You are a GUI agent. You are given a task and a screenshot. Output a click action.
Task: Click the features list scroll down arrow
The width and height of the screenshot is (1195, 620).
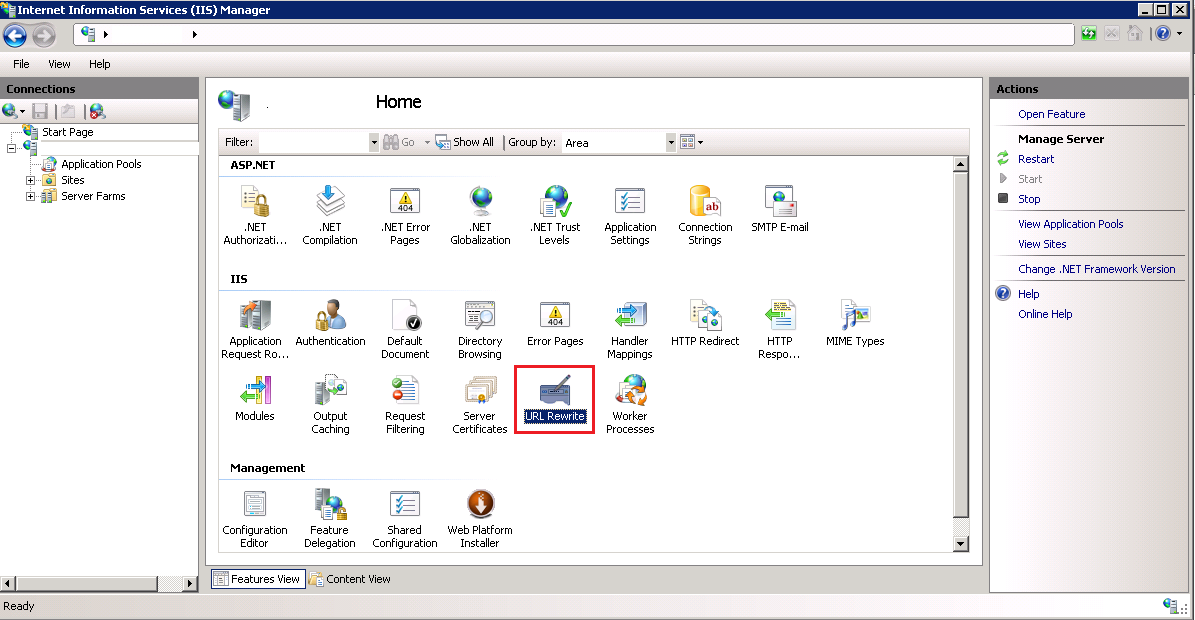[961, 544]
